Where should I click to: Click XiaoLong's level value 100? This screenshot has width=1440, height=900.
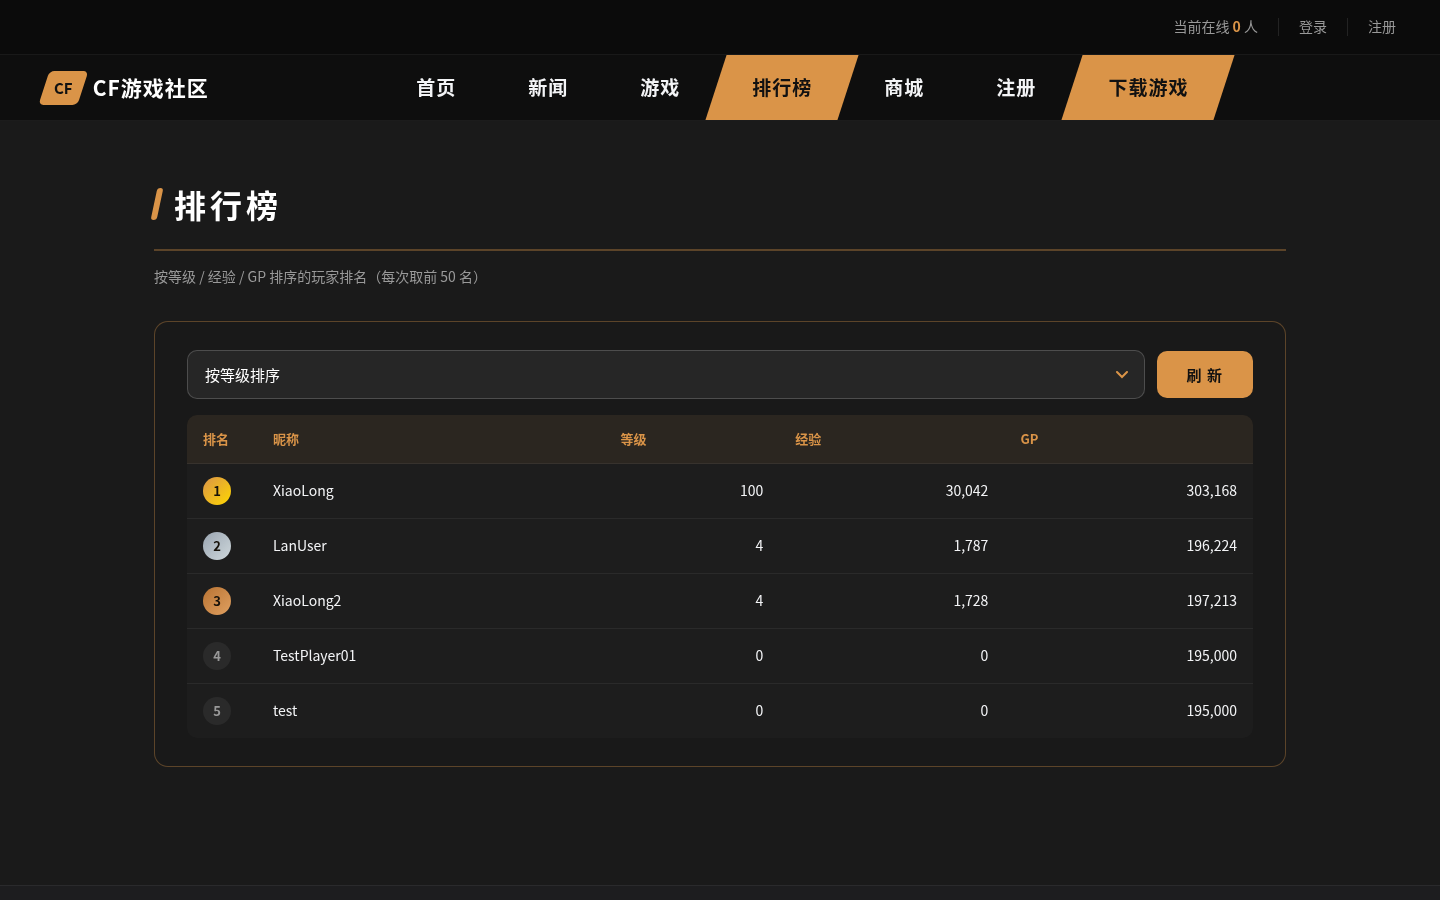click(751, 491)
